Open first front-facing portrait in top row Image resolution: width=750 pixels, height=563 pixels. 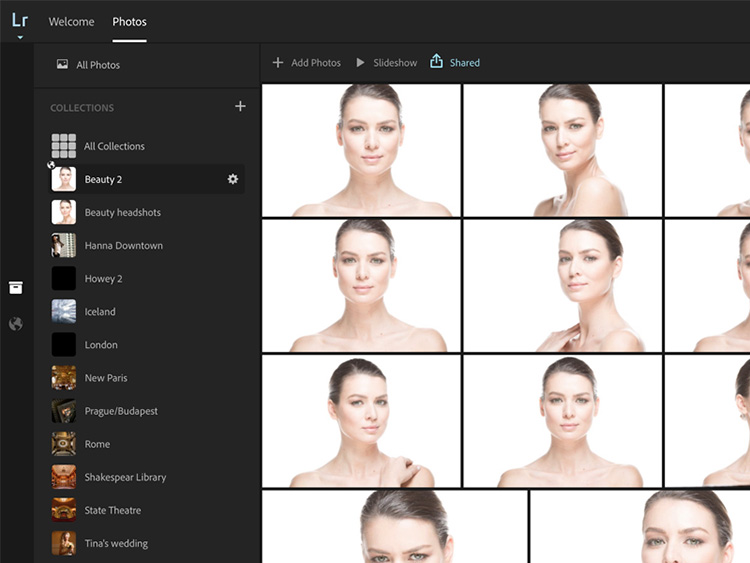pos(361,150)
